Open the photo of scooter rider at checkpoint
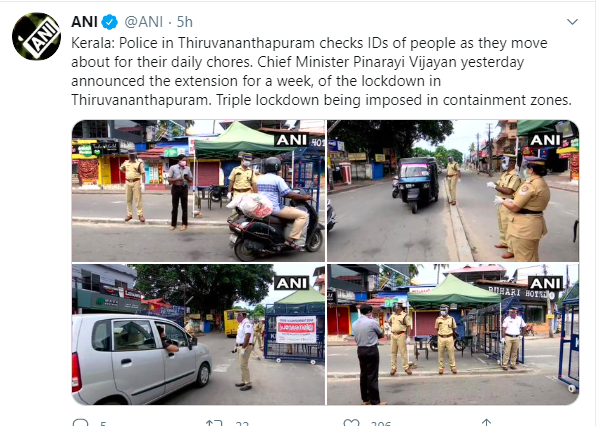This screenshot has width=596, height=426. tap(198, 191)
